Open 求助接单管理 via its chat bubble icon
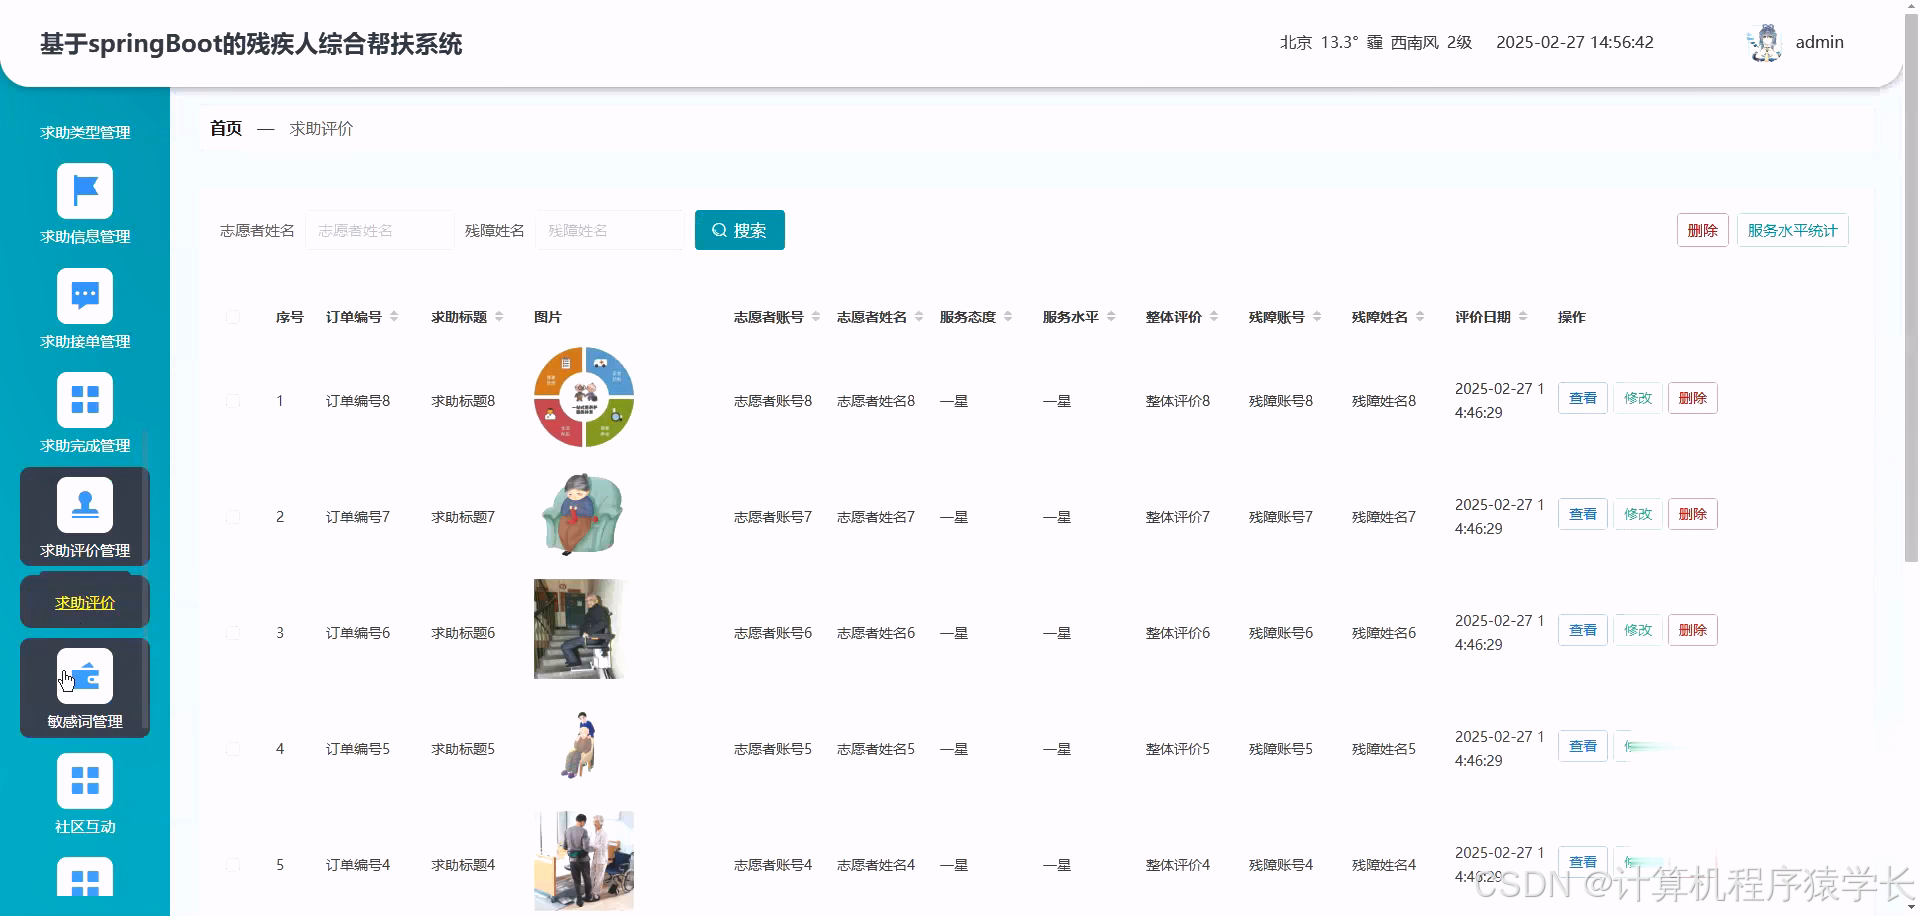This screenshot has height=916, width=1920. point(85,295)
